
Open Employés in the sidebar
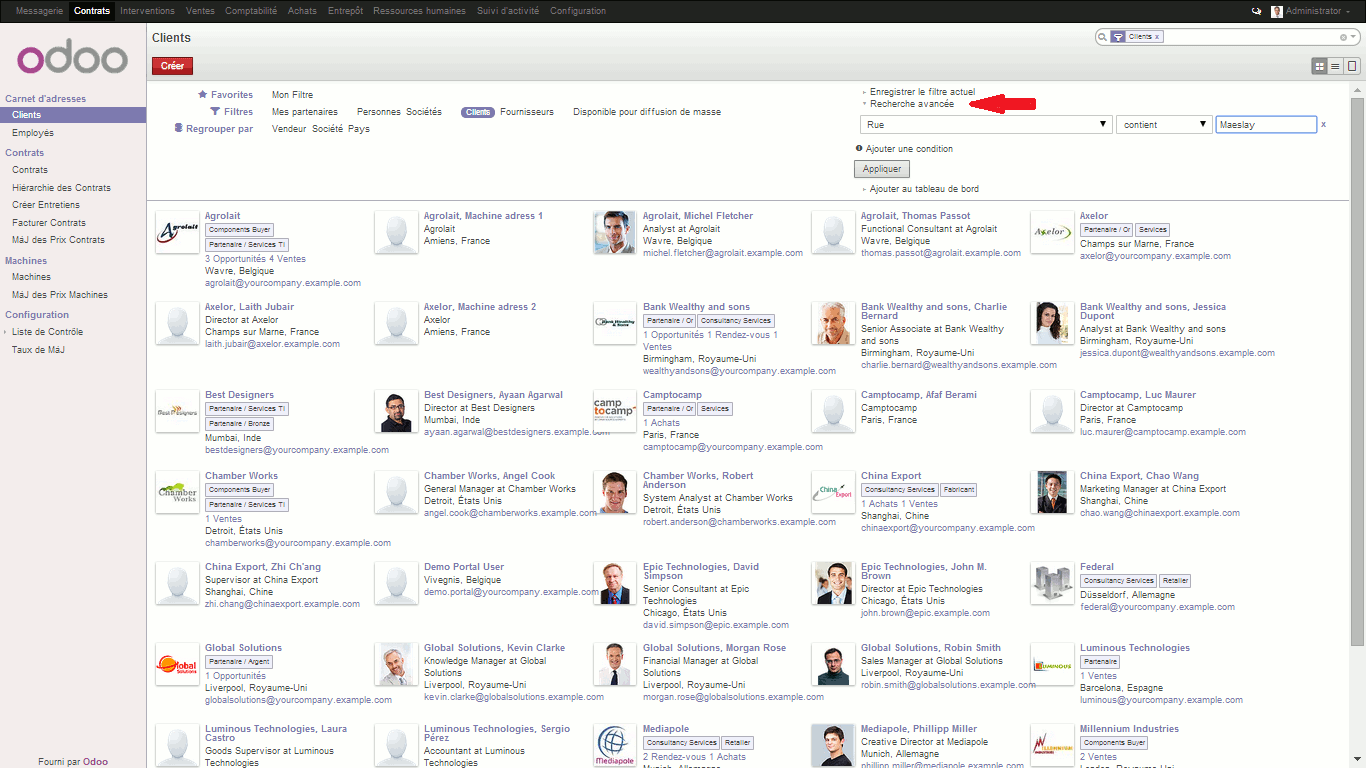click(33, 133)
